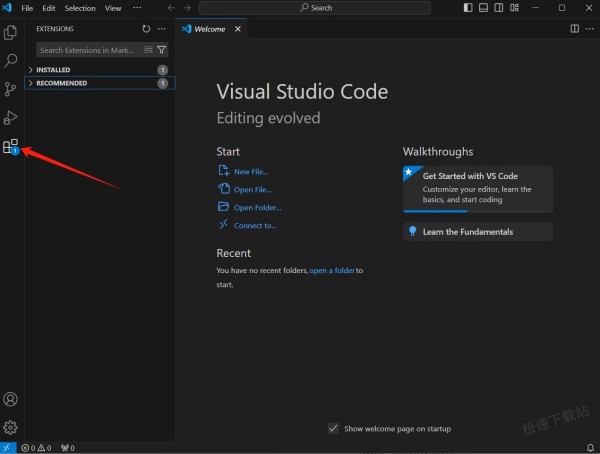Click the Open Folder... link
This screenshot has width=600, height=454.
tap(257, 207)
